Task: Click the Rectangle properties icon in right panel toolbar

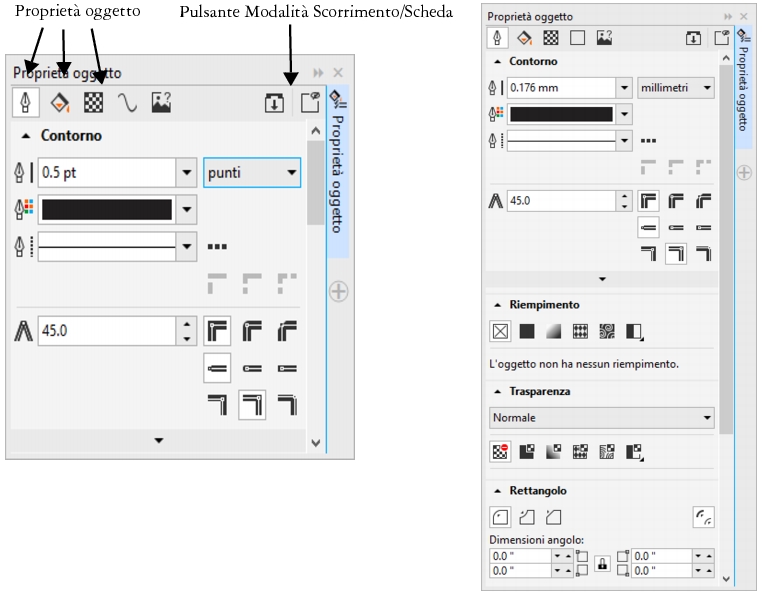Action: [576, 37]
